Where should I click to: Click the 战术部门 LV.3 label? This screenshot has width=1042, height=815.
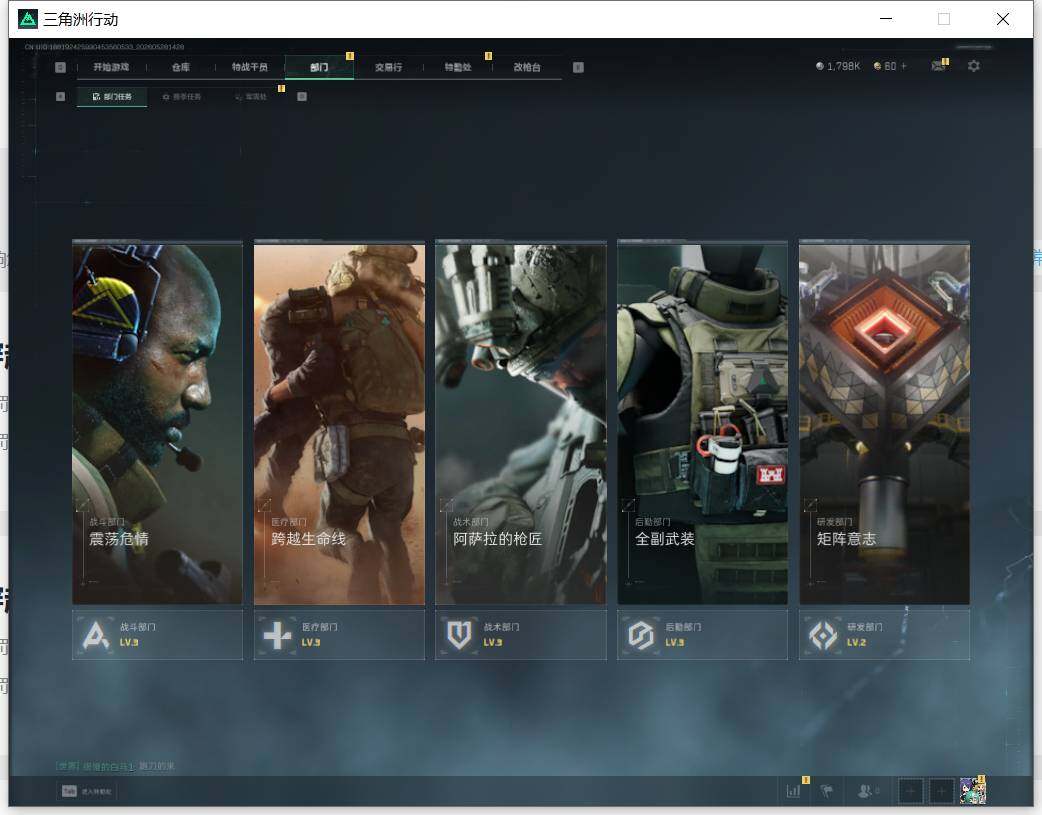(x=492, y=643)
